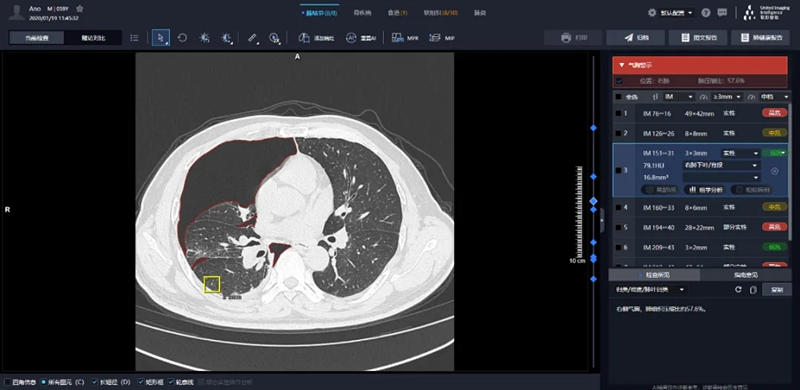Open the ≥3mm size filter dropdown
The height and width of the screenshot is (390, 800).
point(727,97)
